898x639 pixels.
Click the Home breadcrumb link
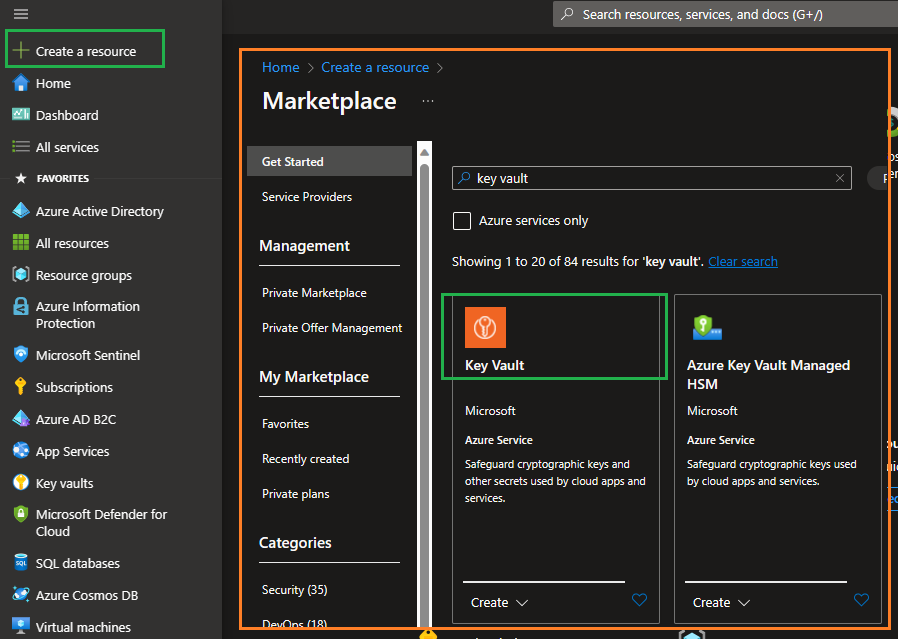coord(281,67)
